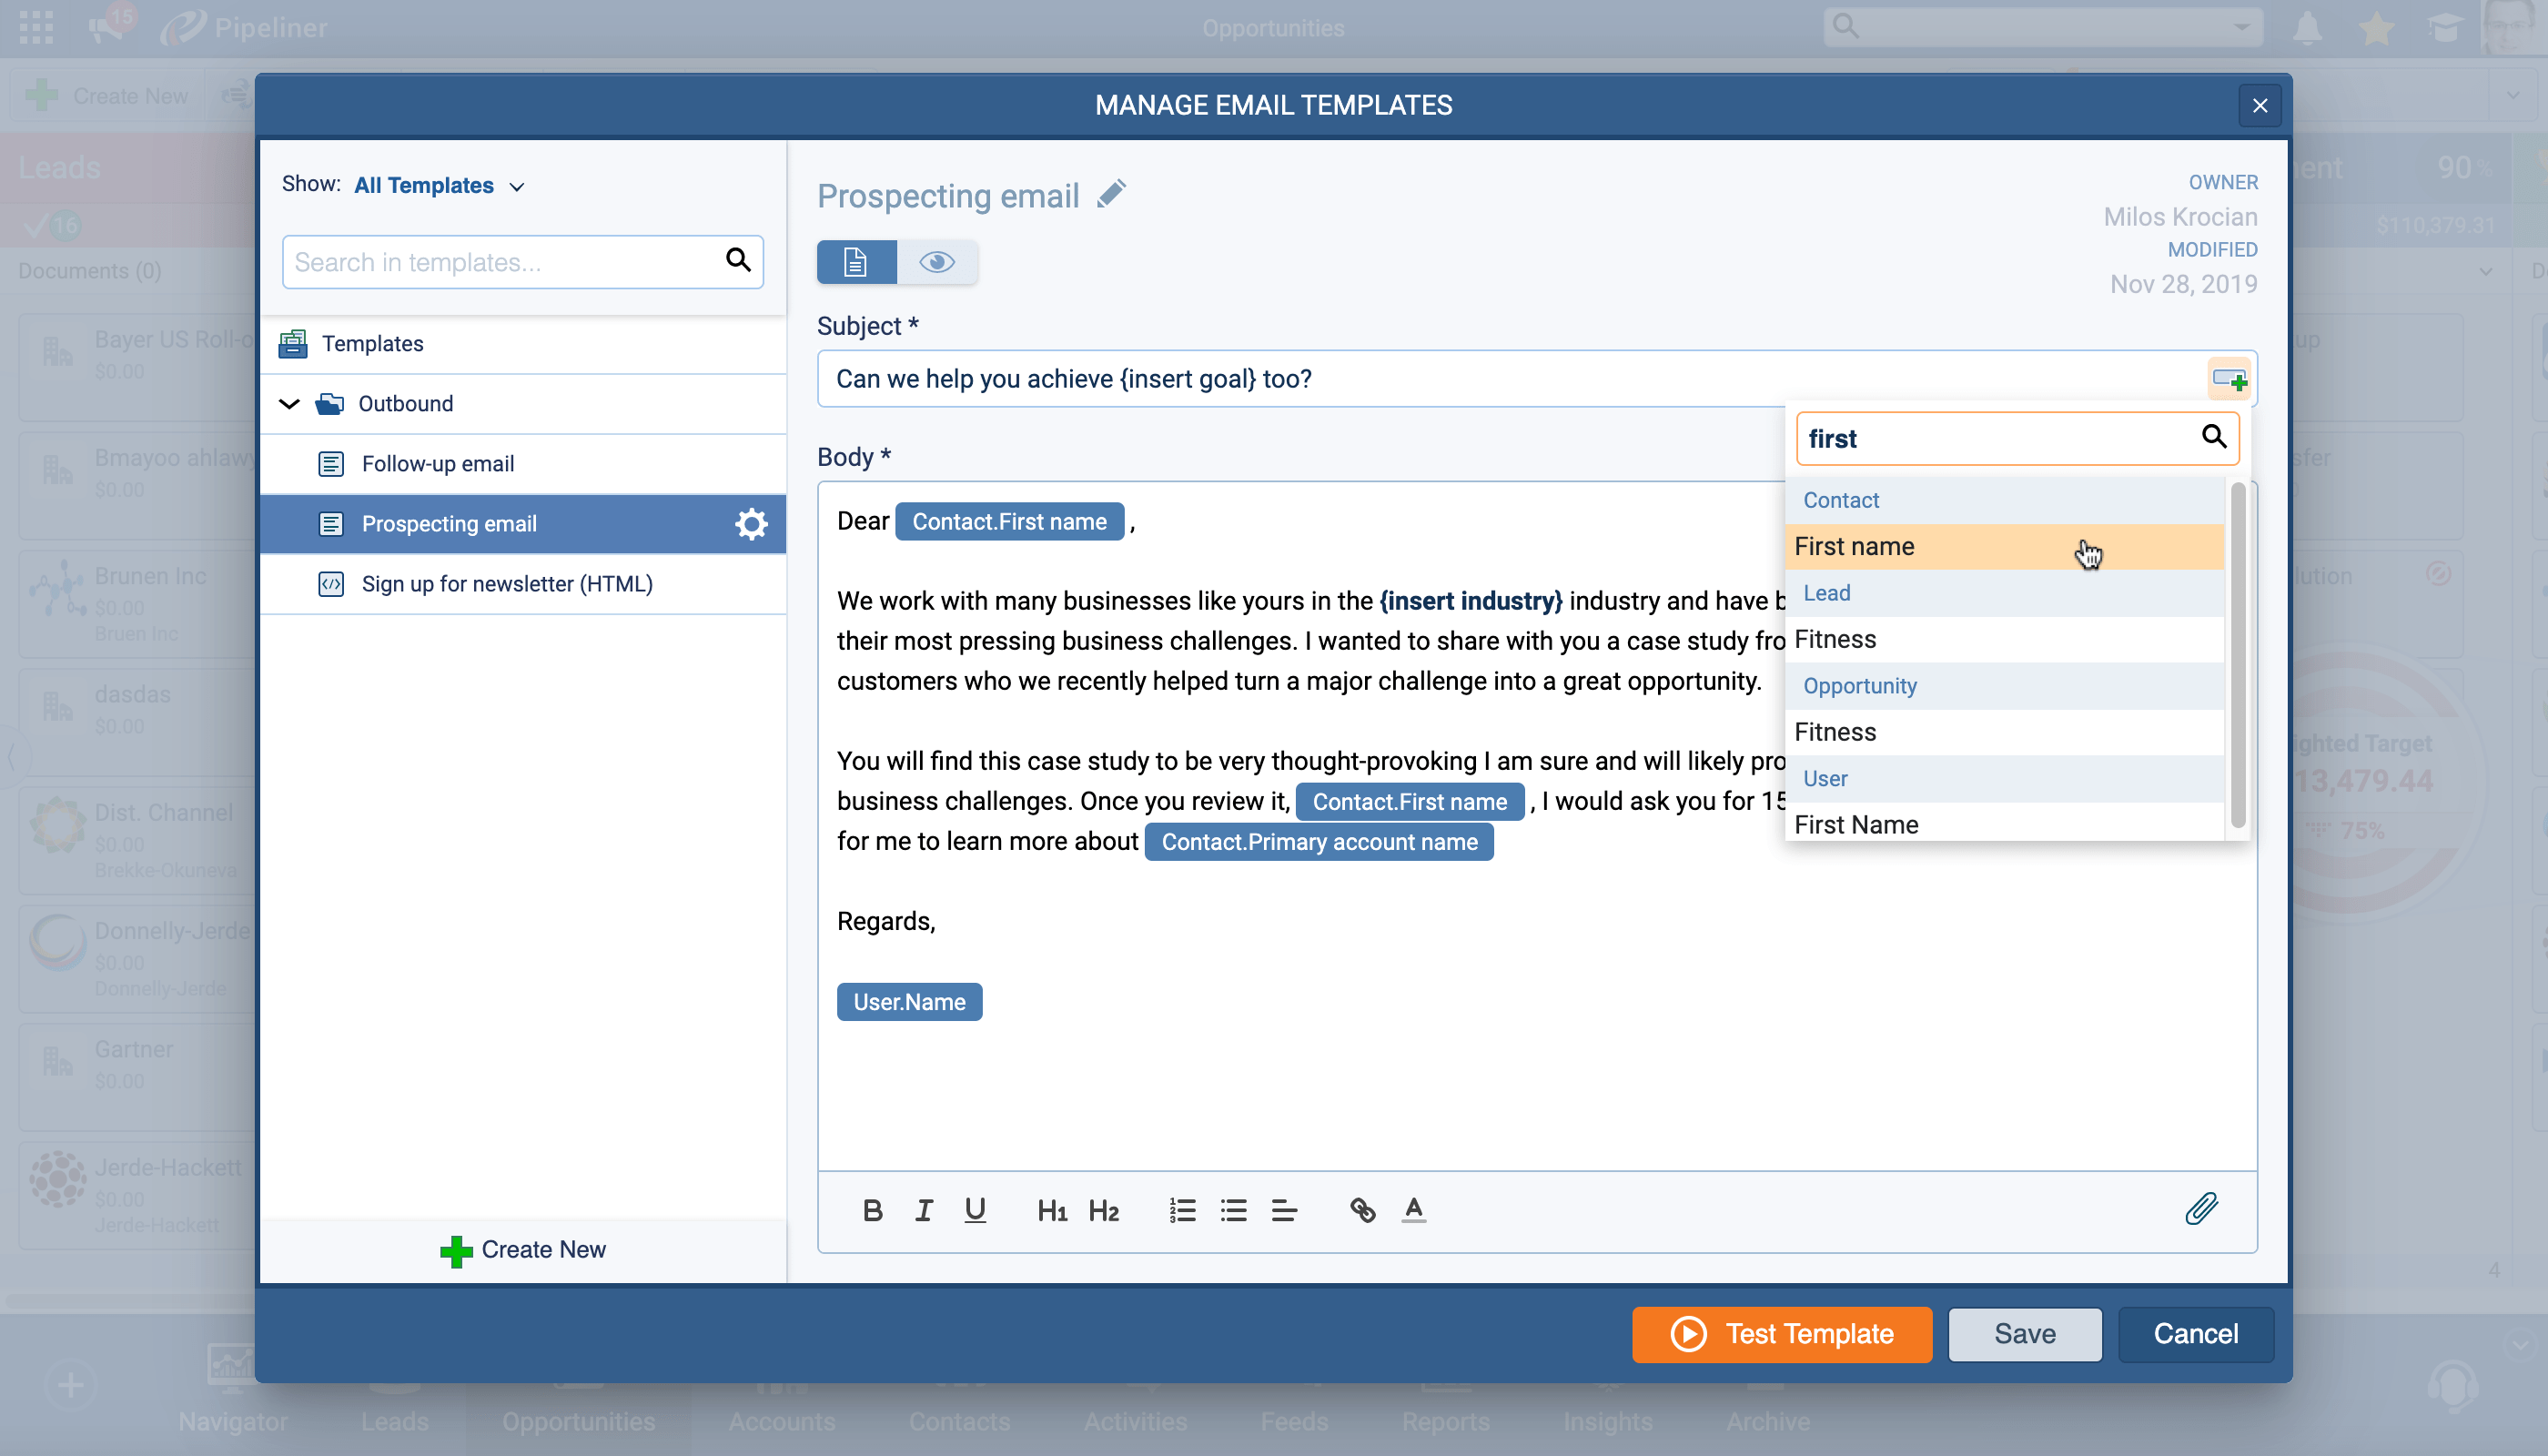This screenshot has width=2548, height=1456.
Task: Open the text color picker
Action: pos(1413,1211)
